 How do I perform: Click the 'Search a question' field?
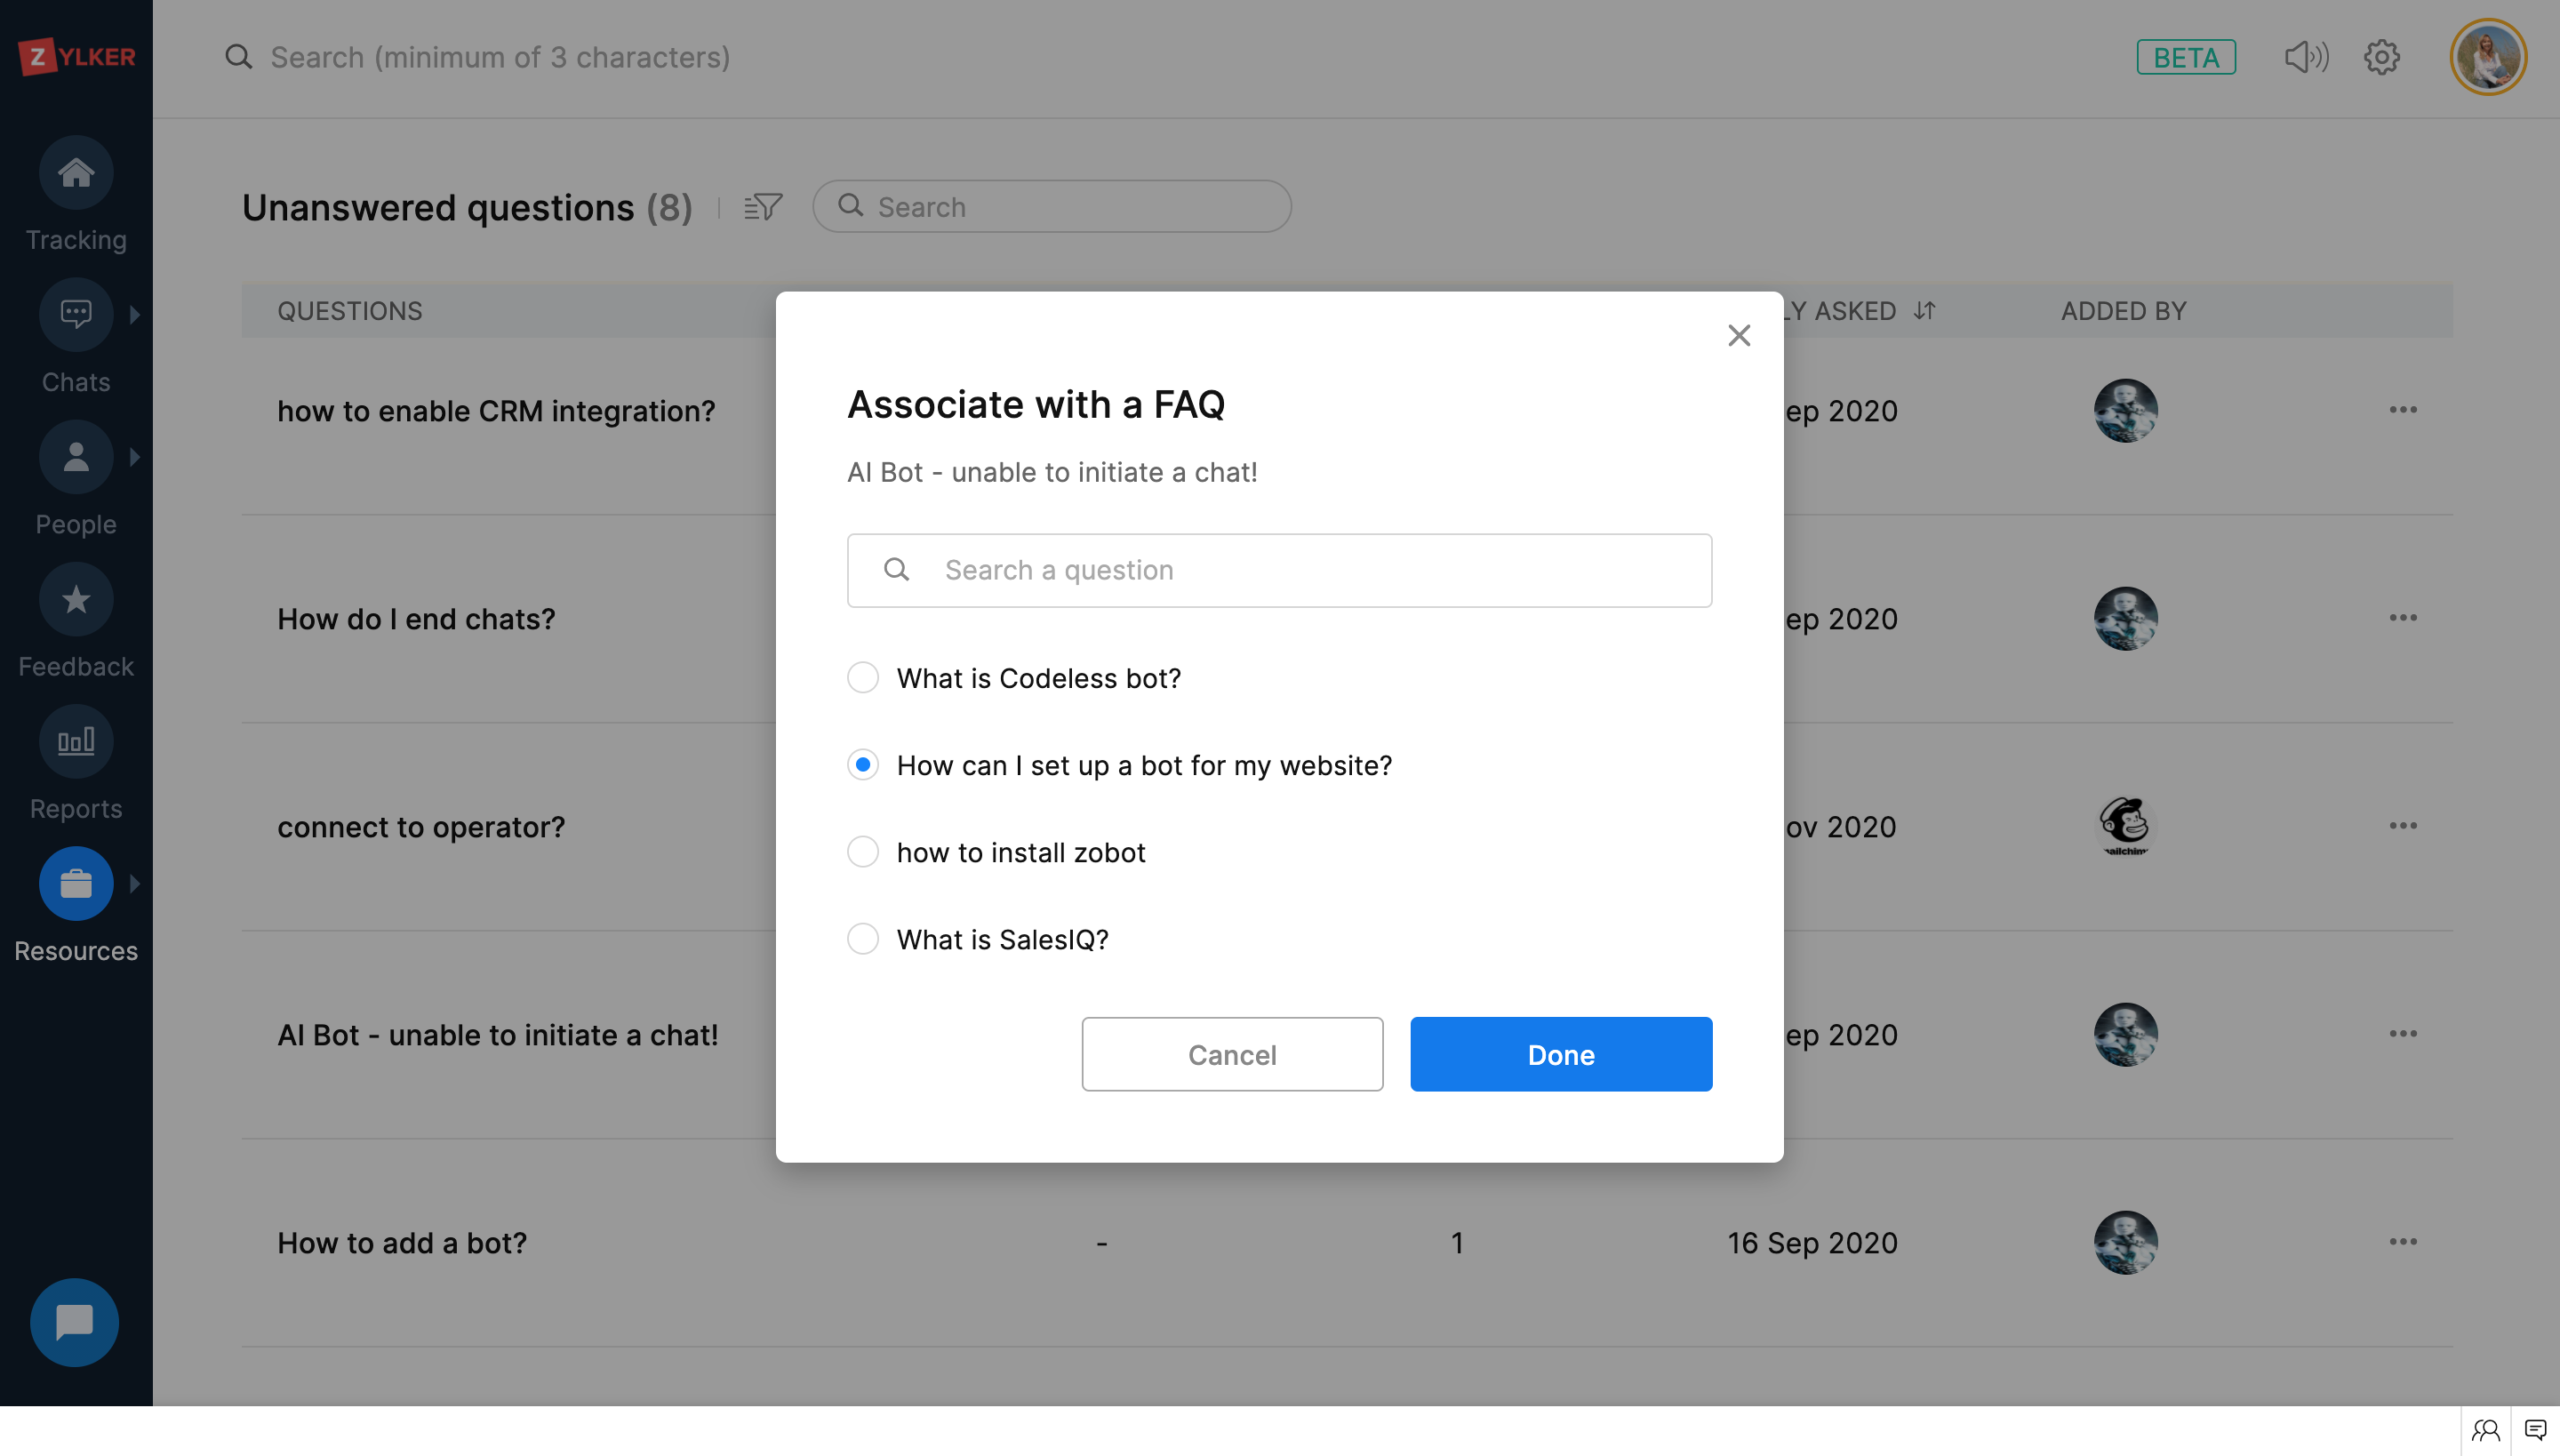[1300, 570]
